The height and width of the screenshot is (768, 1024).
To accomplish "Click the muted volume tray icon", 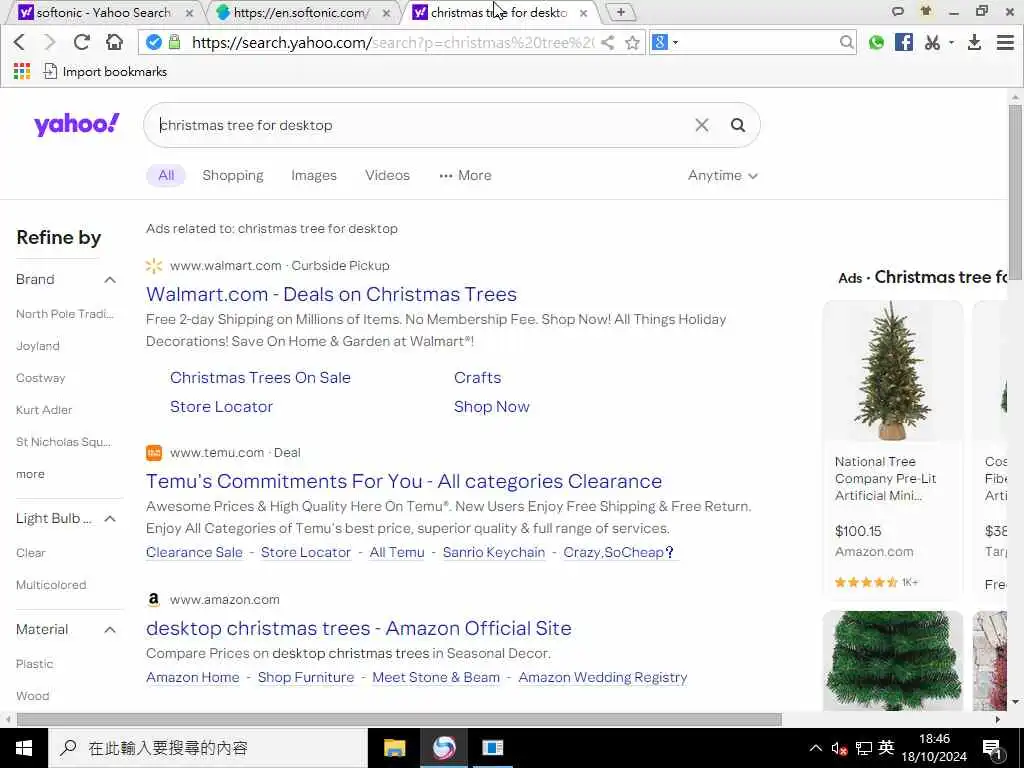I will [x=839, y=748].
